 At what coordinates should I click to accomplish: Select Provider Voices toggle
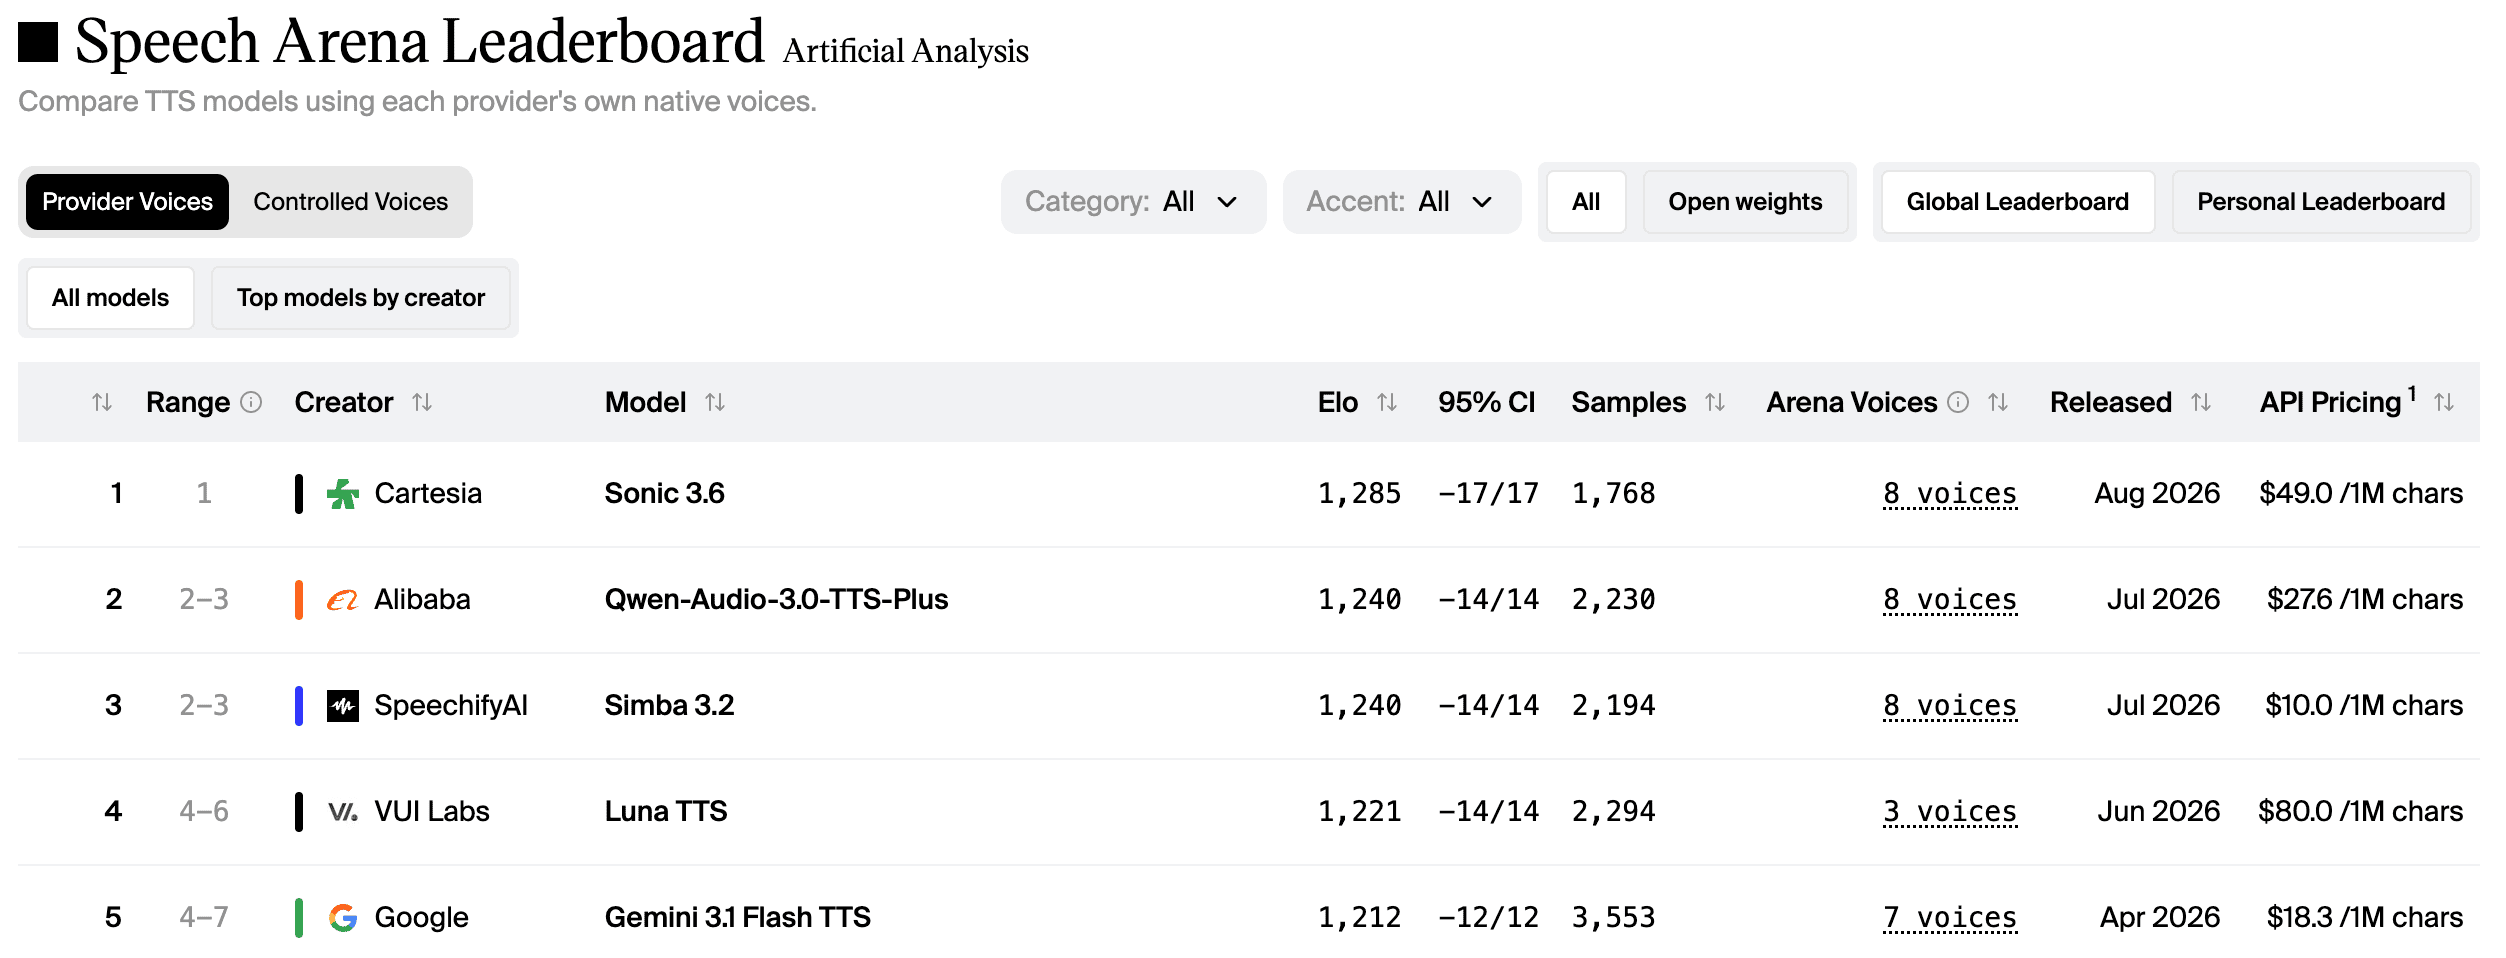127,202
